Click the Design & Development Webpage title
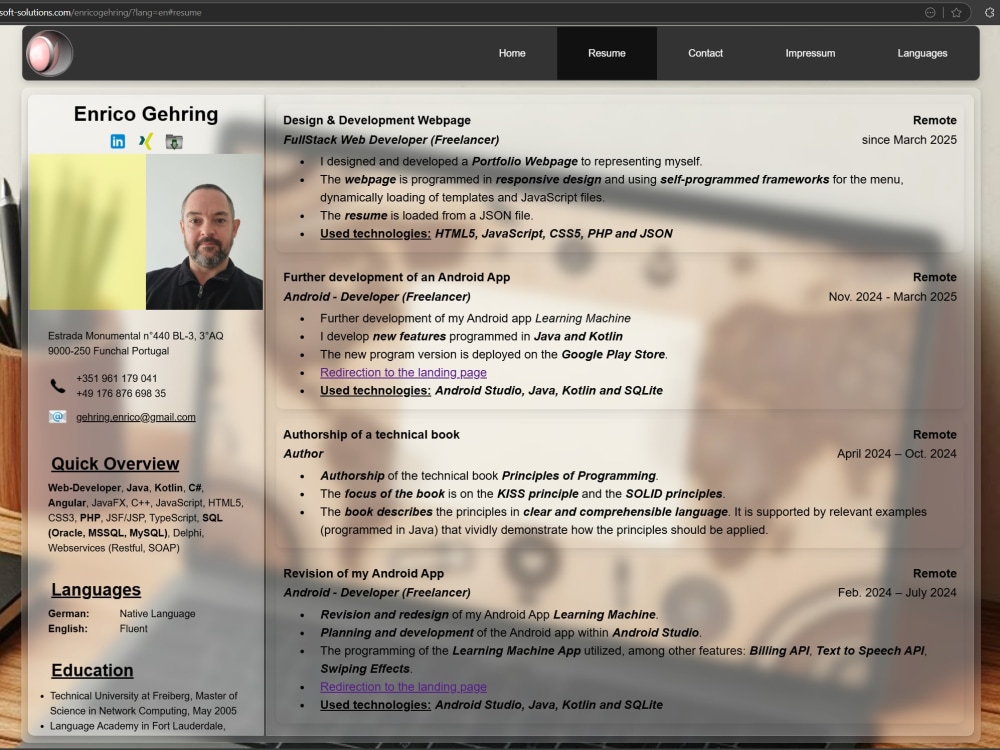This screenshot has width=1000, height=750. pos(377,121)
